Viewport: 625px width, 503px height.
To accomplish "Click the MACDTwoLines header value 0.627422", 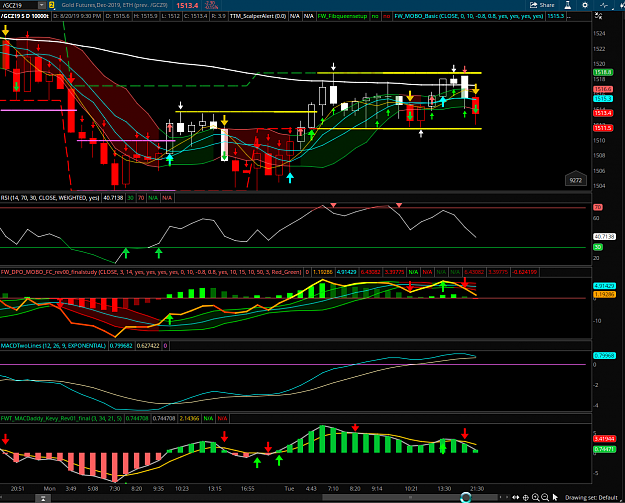I will (x=148, y=346).
